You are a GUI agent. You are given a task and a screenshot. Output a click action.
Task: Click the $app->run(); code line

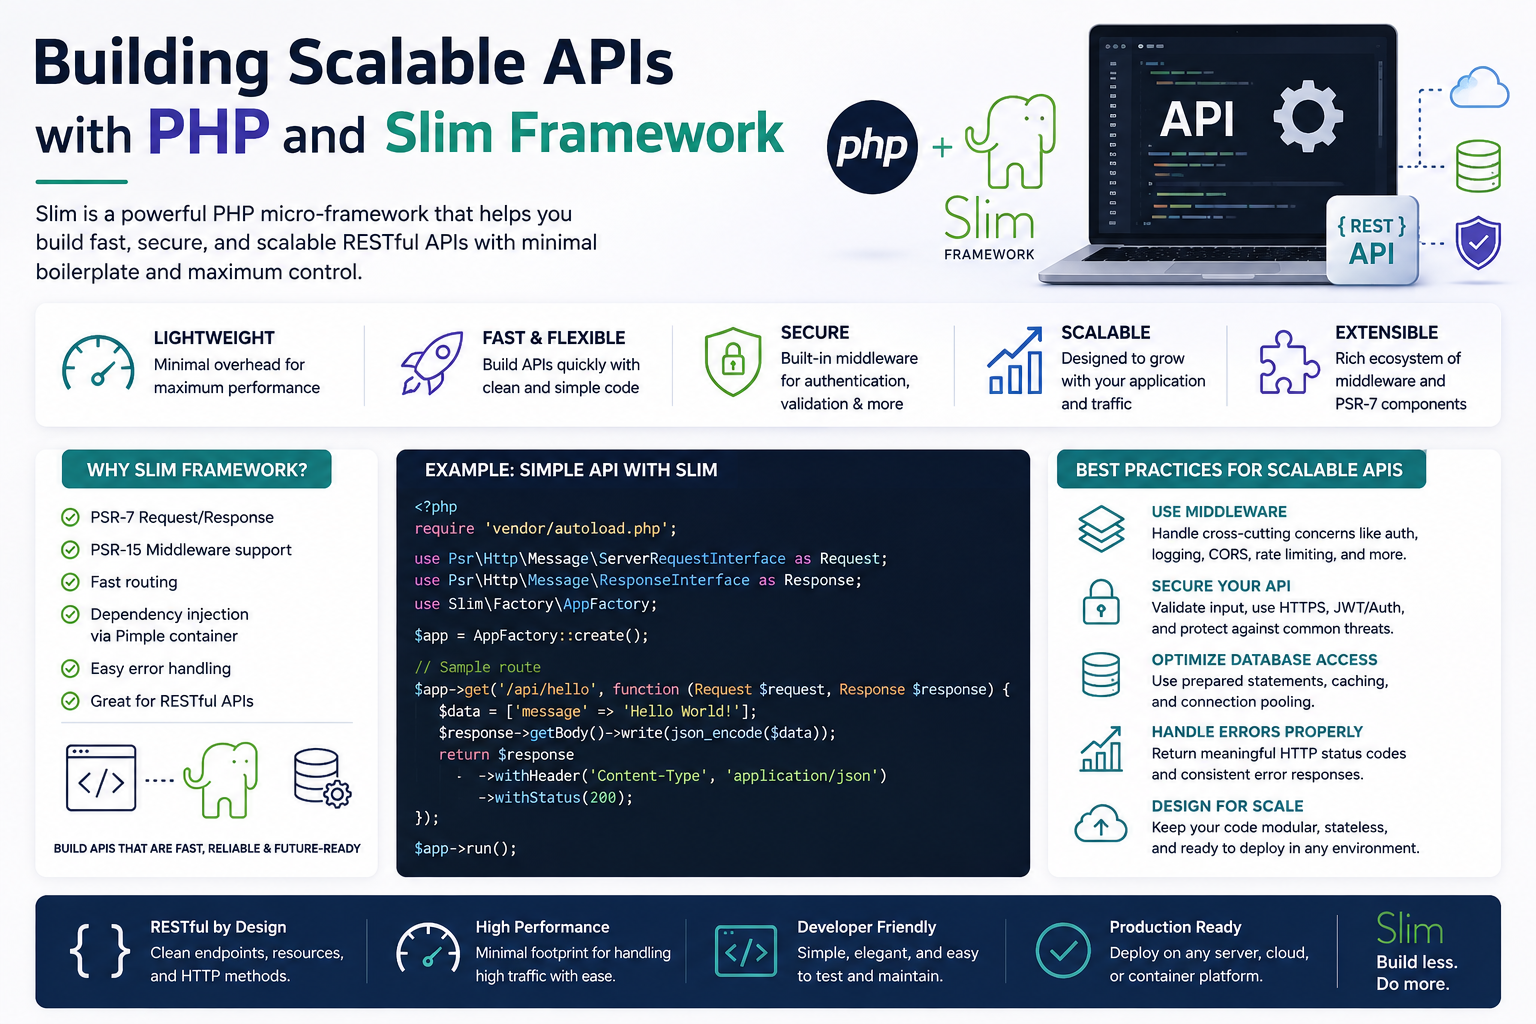pos(465,848)
